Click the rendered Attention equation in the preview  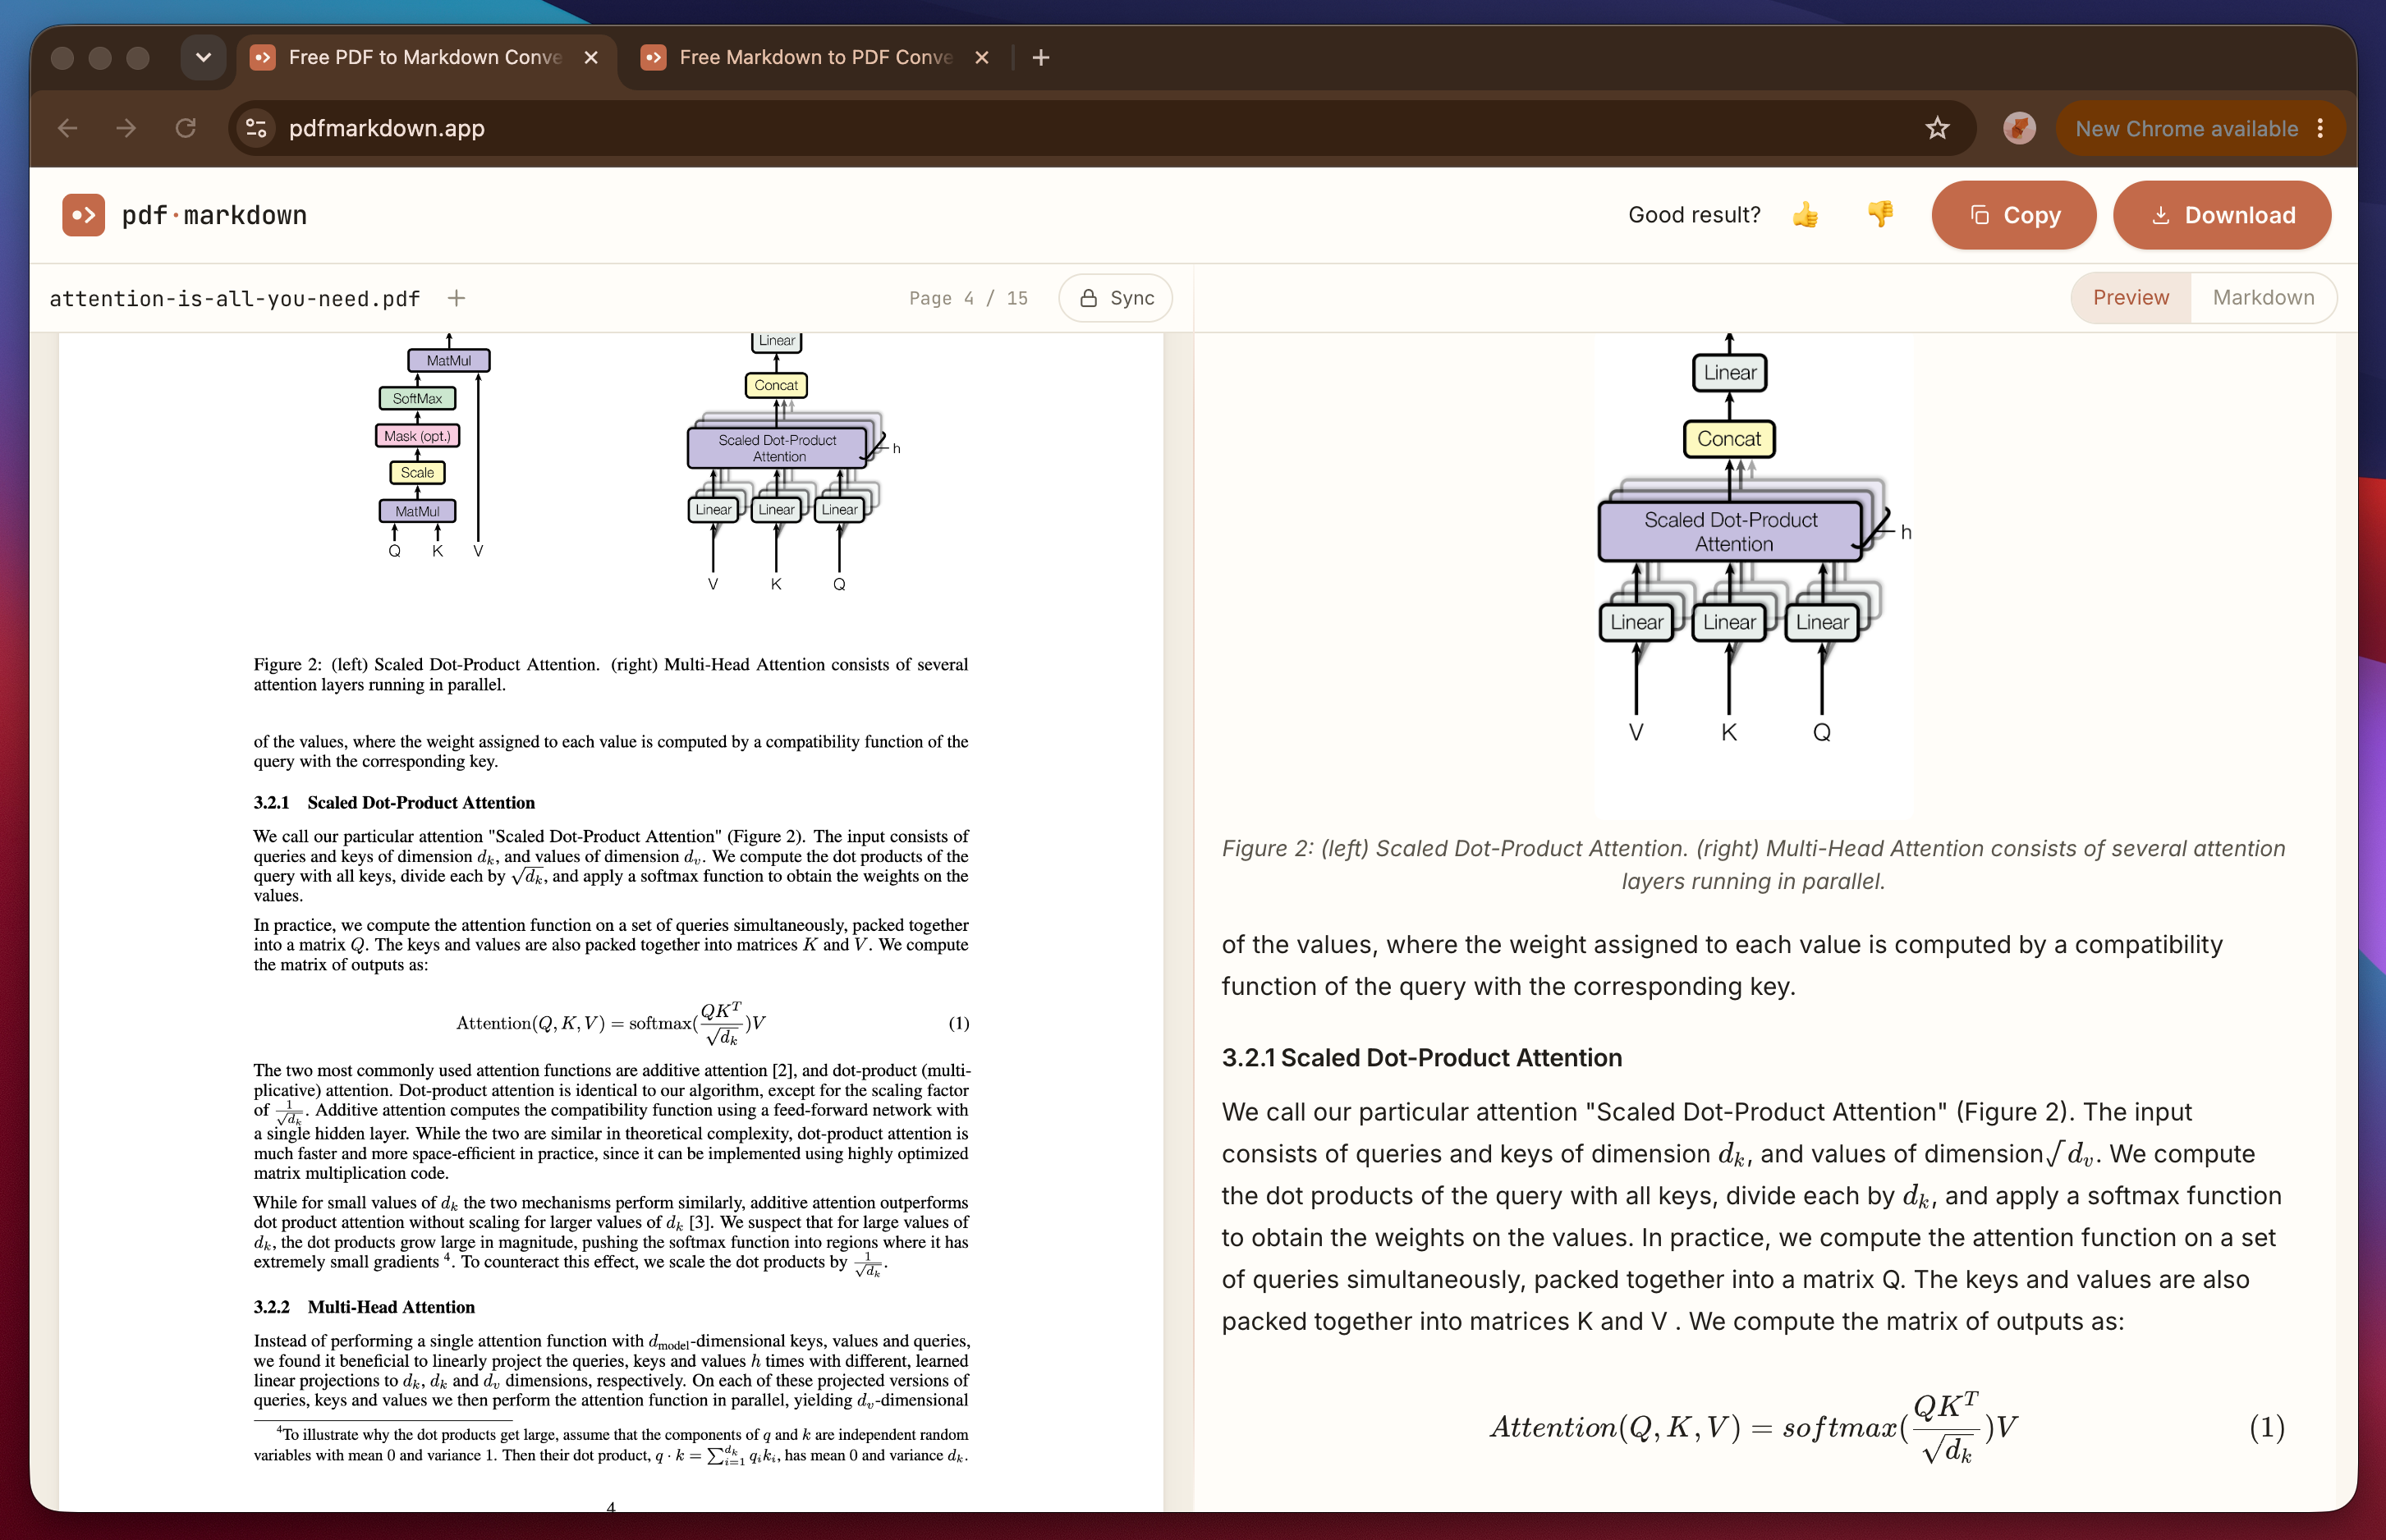click(x=1753, y=1427)
